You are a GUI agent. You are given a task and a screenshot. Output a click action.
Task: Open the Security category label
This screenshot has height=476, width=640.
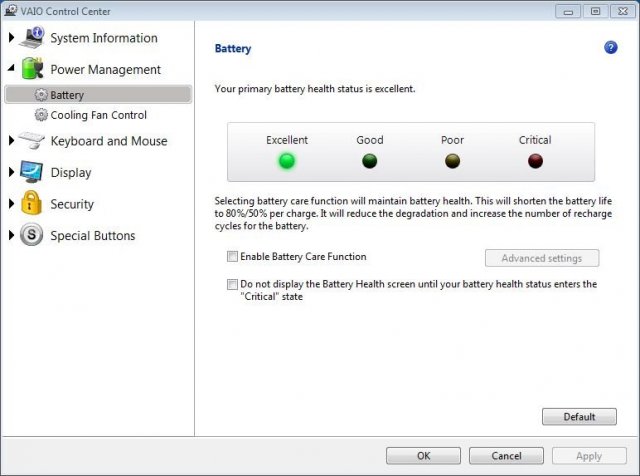pos(72,204)
